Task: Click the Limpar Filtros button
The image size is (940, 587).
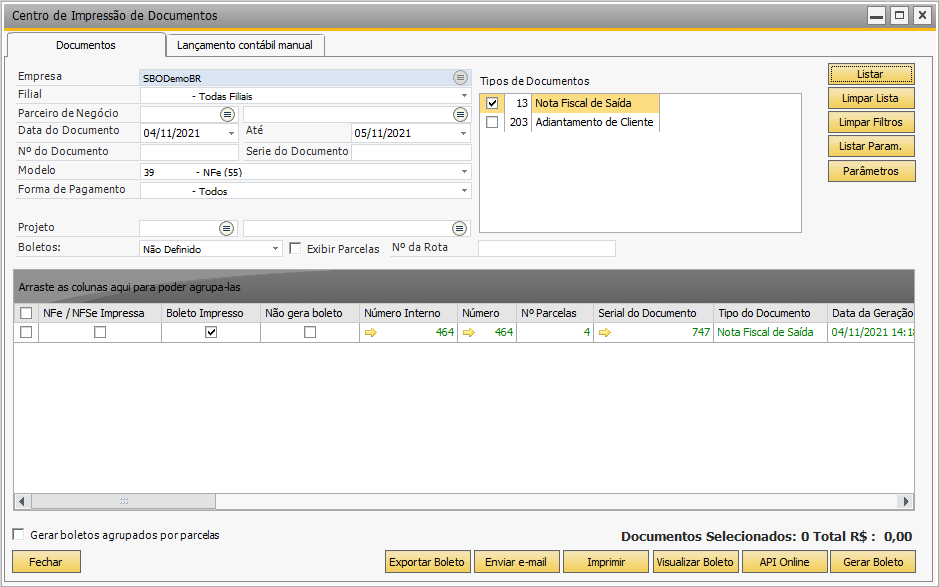Action: coord(871,122)
